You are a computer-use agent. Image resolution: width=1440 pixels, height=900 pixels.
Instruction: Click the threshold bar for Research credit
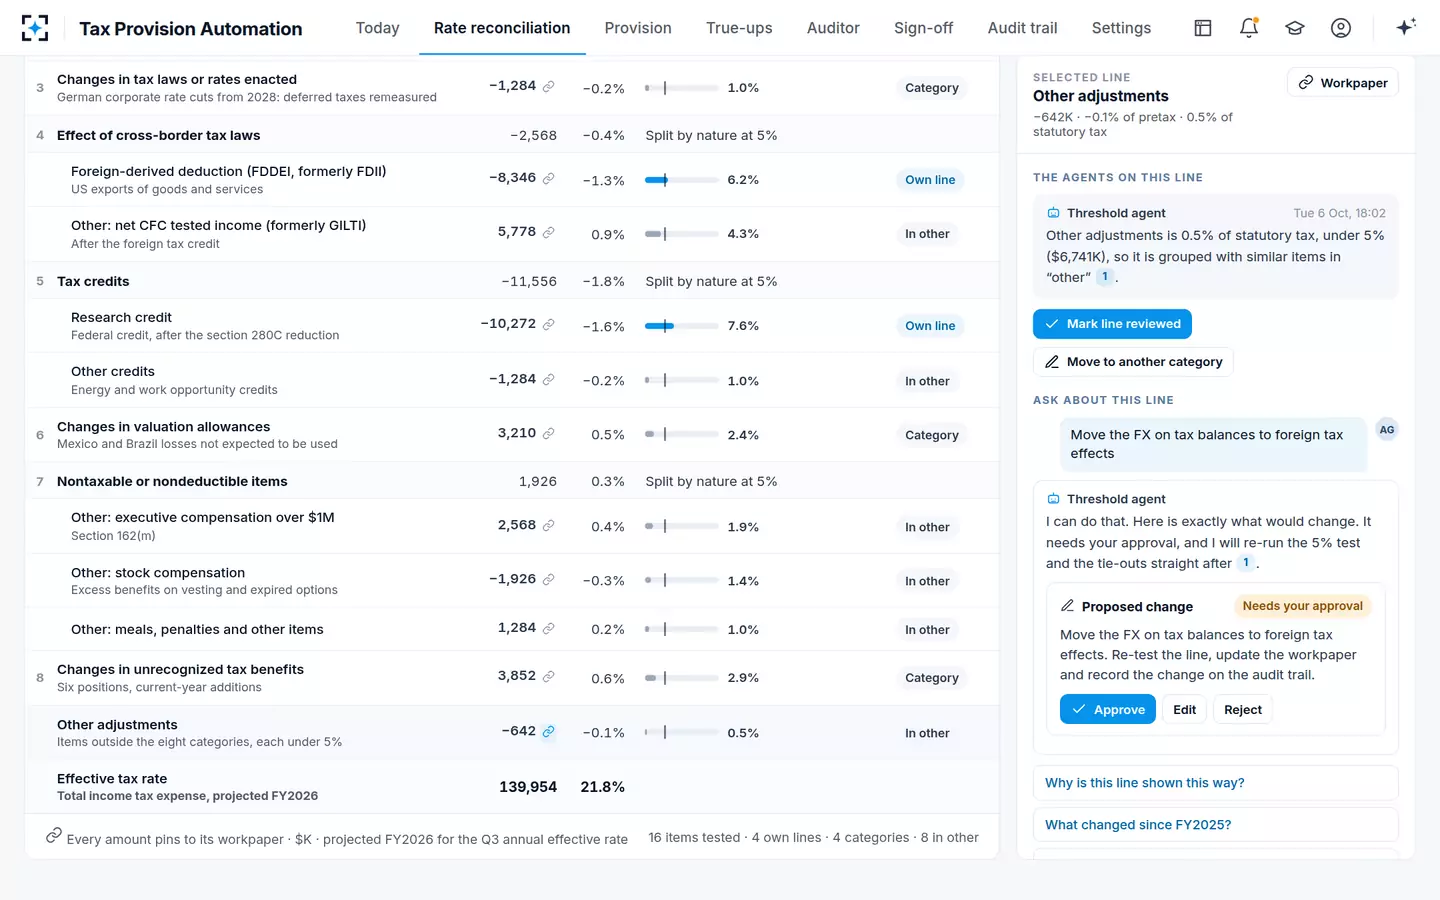682,326
